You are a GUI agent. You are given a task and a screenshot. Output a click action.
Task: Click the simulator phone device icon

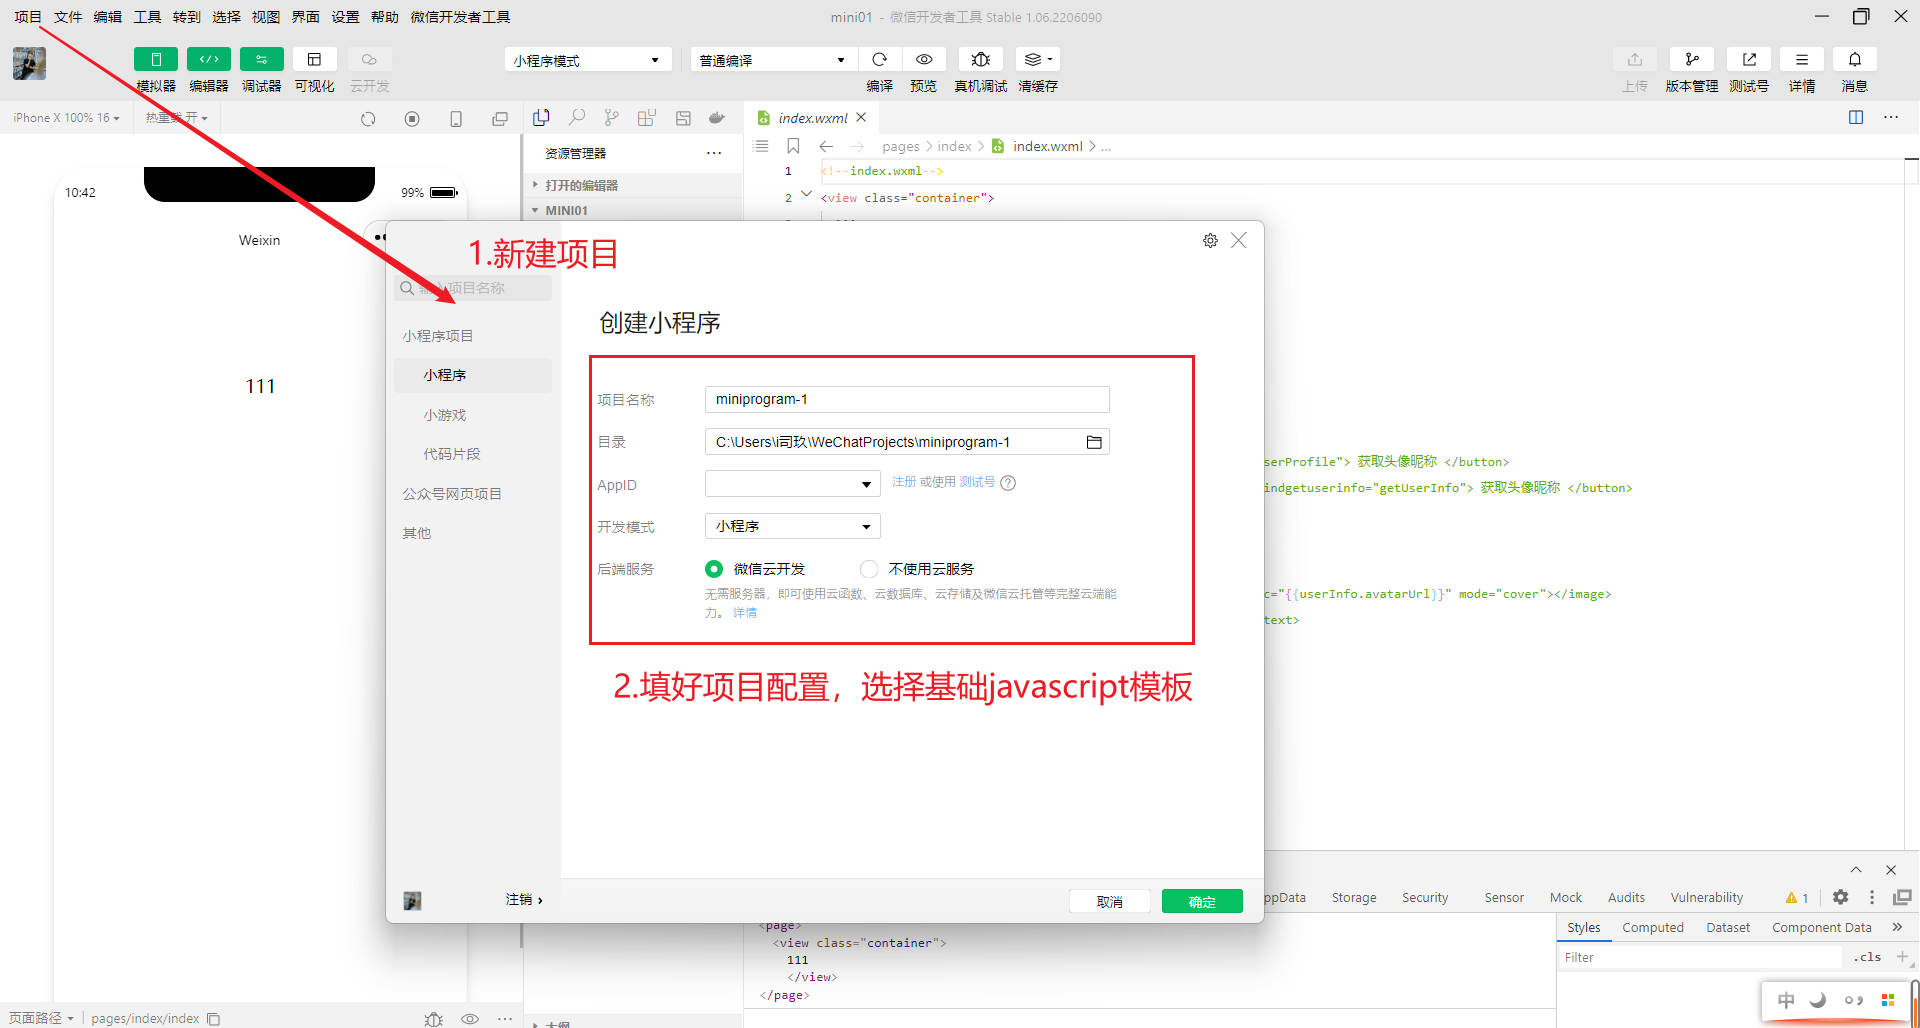point(456,119)
